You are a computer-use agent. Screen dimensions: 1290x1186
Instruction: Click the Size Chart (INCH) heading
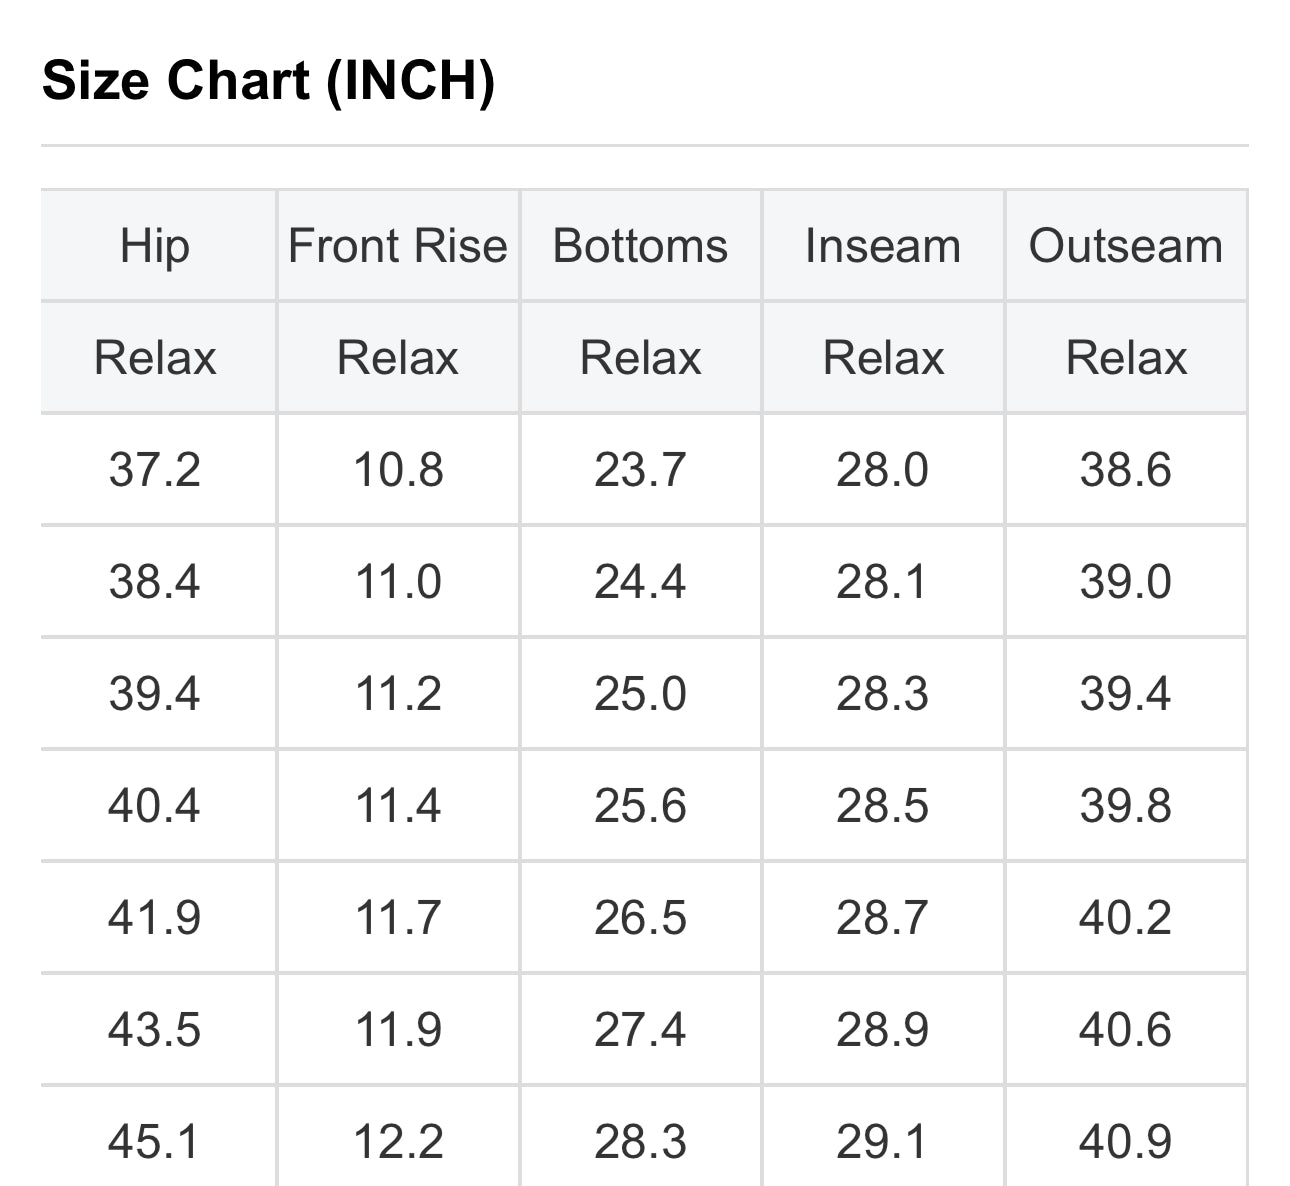[268, 80]
